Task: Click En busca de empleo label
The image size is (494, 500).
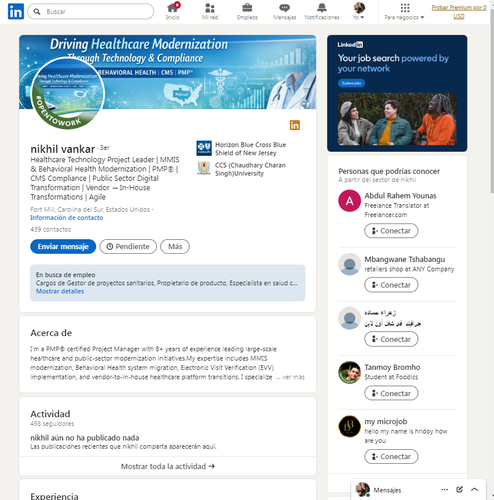Action: pyautogui.click(x=66, y=275)
